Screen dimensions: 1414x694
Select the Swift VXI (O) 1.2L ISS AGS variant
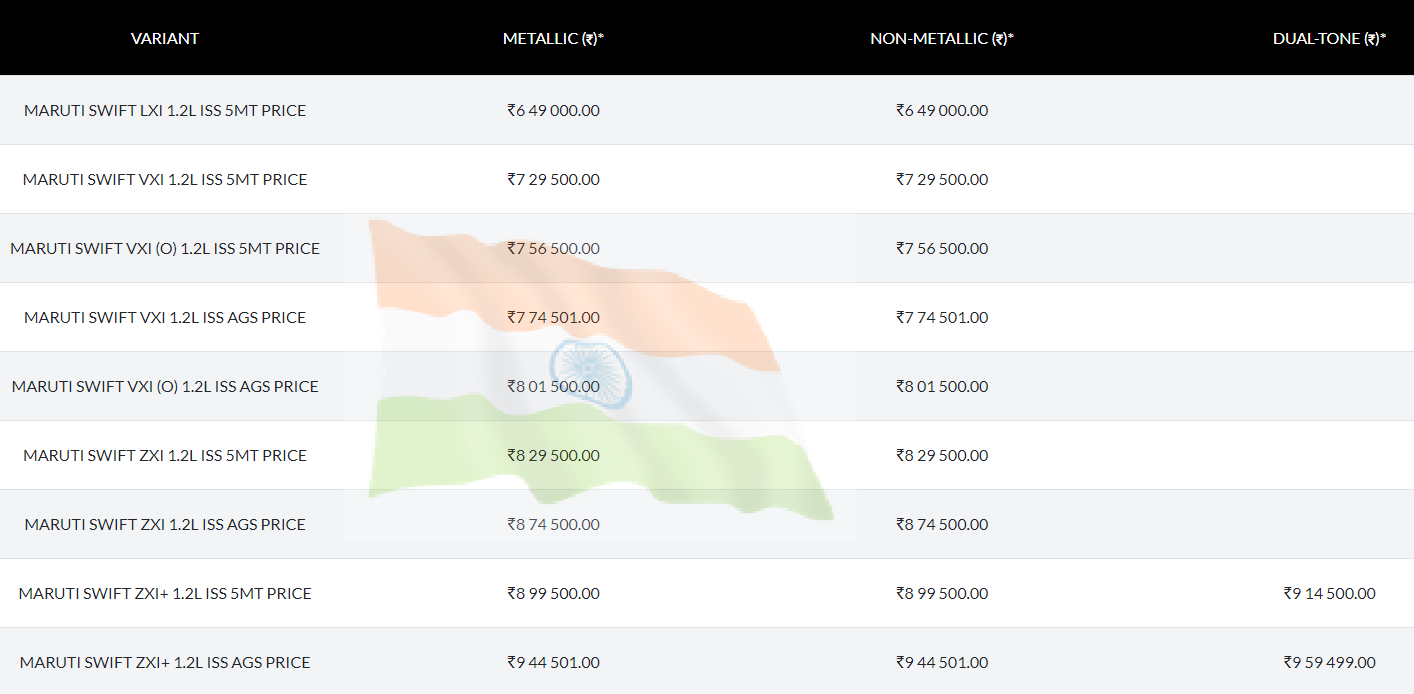click(165, 386)
